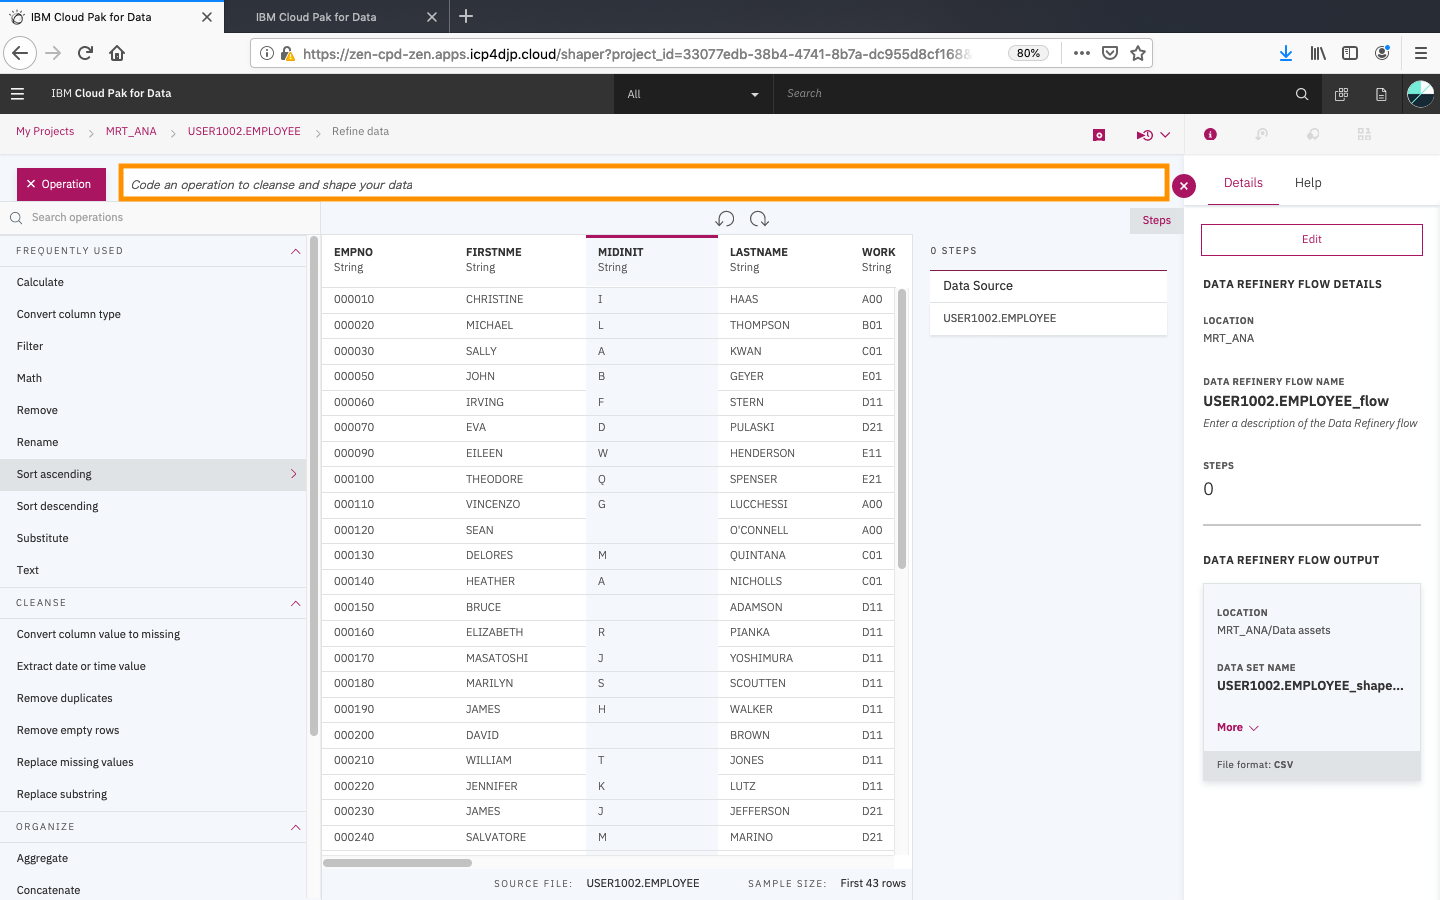Click the Search operations field
The width and height of the screenshot is (1440, 900).
pos(160,218)
